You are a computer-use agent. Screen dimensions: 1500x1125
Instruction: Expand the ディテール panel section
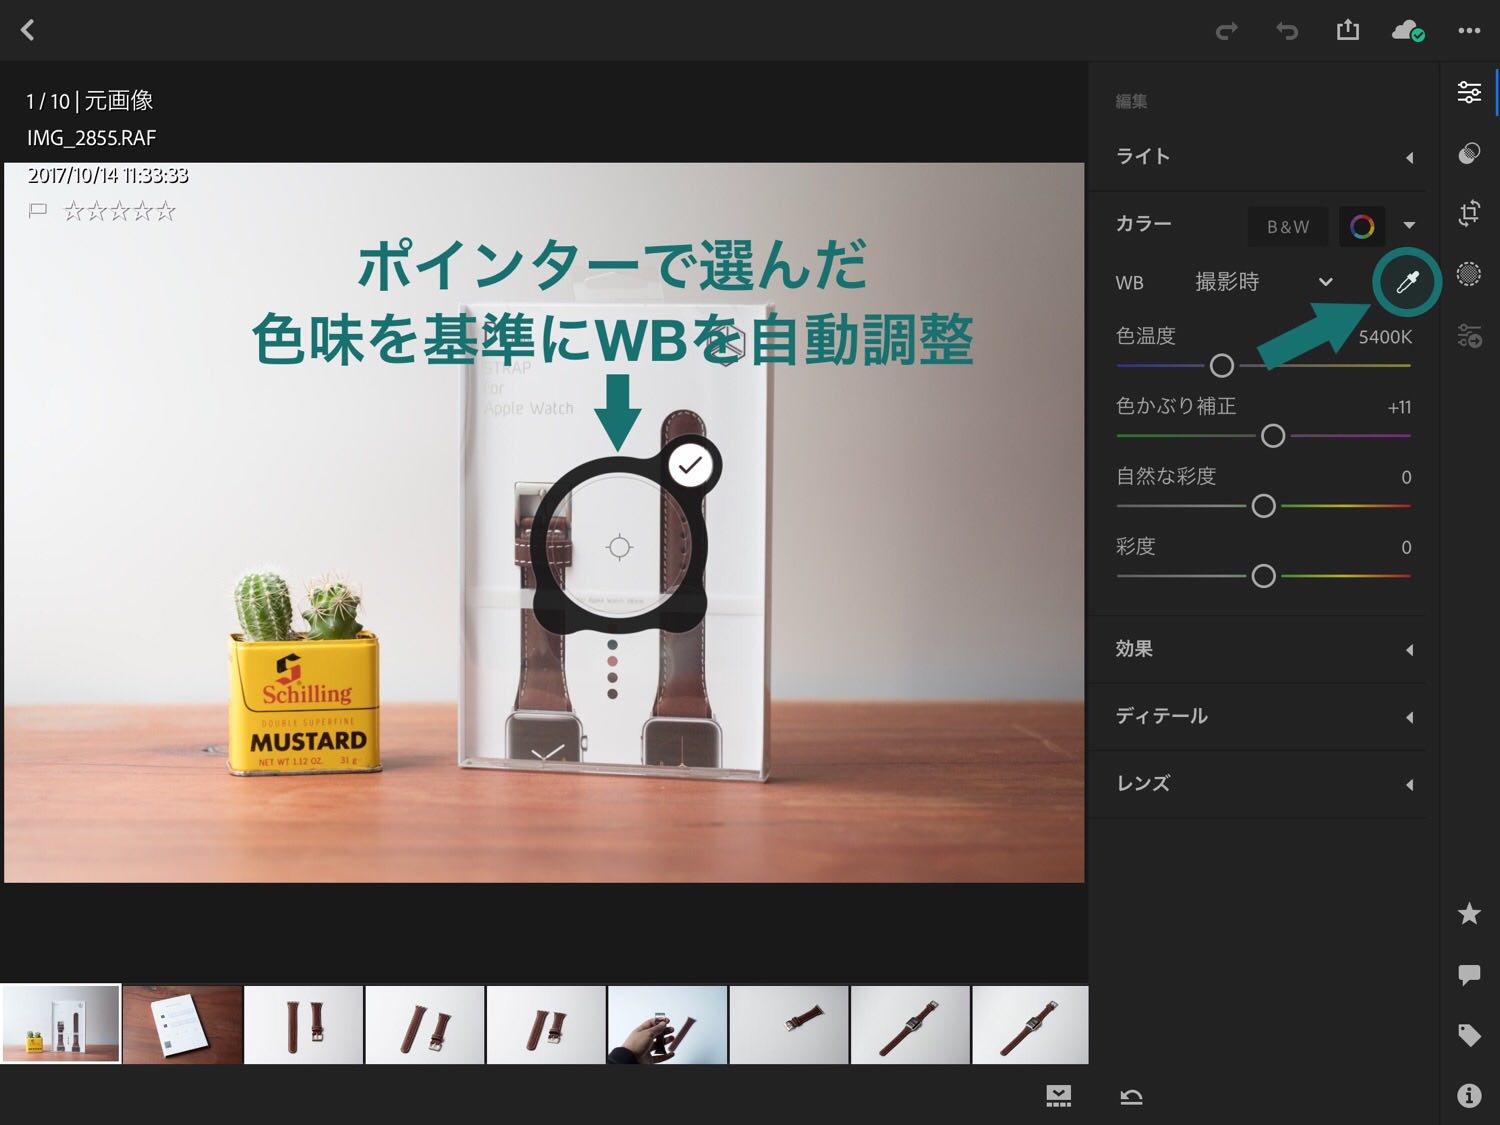point(1260,717)
